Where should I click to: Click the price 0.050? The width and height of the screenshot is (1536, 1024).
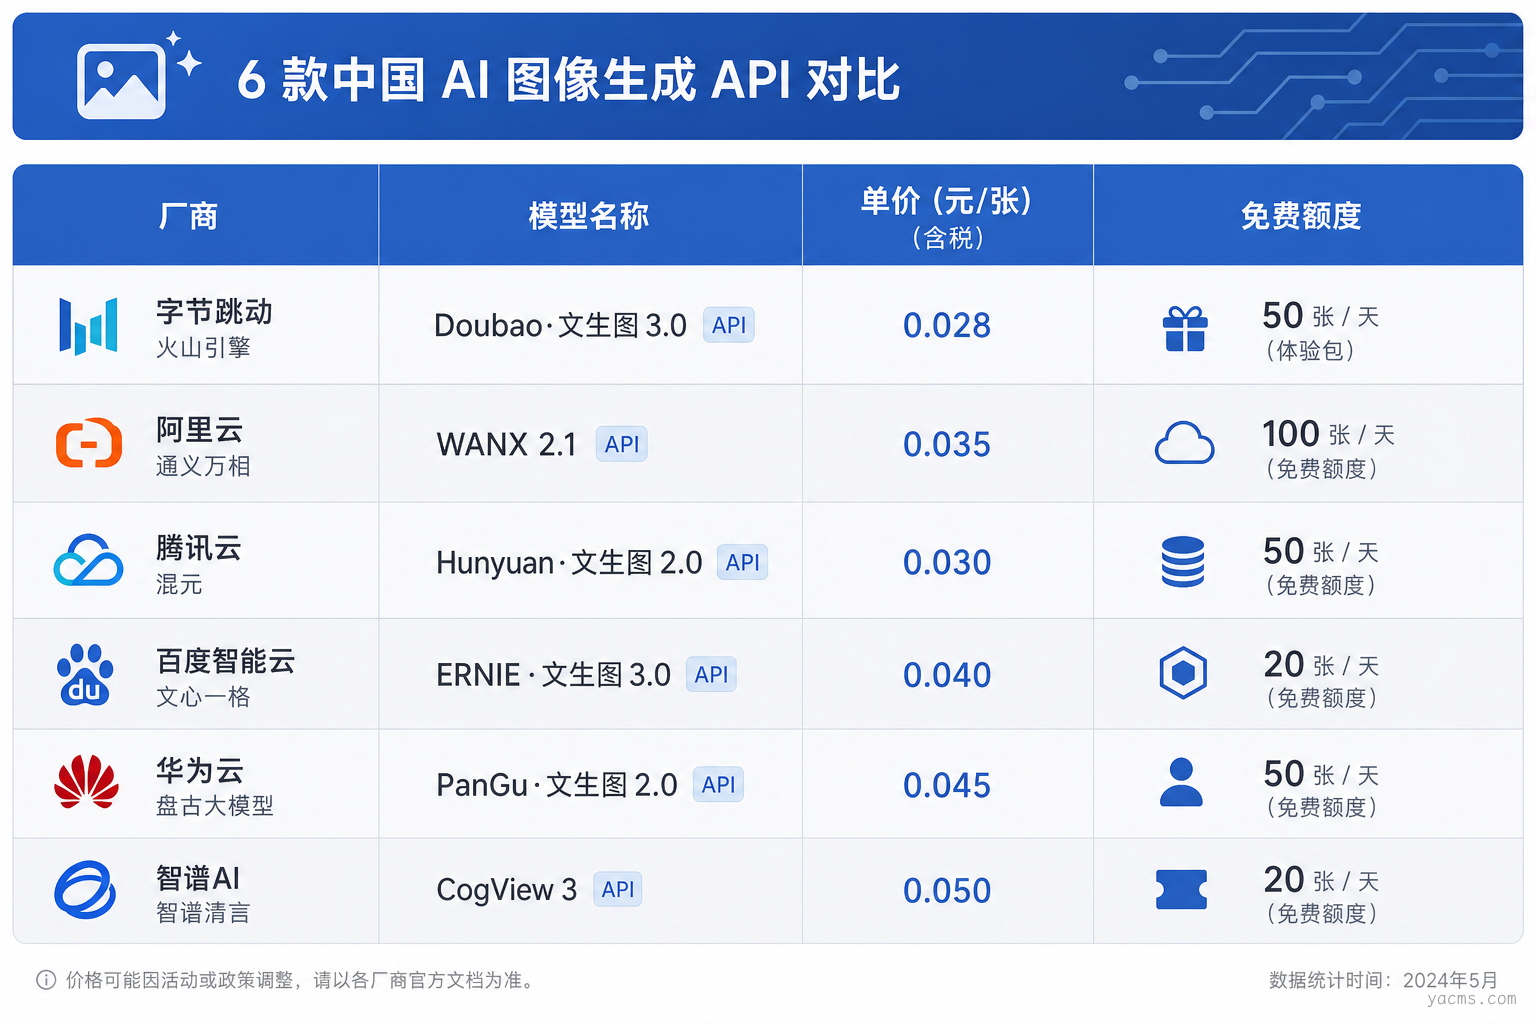[x=947, y=891]
